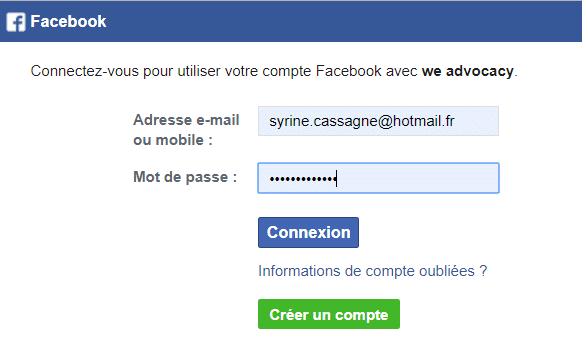Image resolution: width=582 pixels, height=362 pixels.
Task: Click the Facebook logo icon
Action: point(16,22)
